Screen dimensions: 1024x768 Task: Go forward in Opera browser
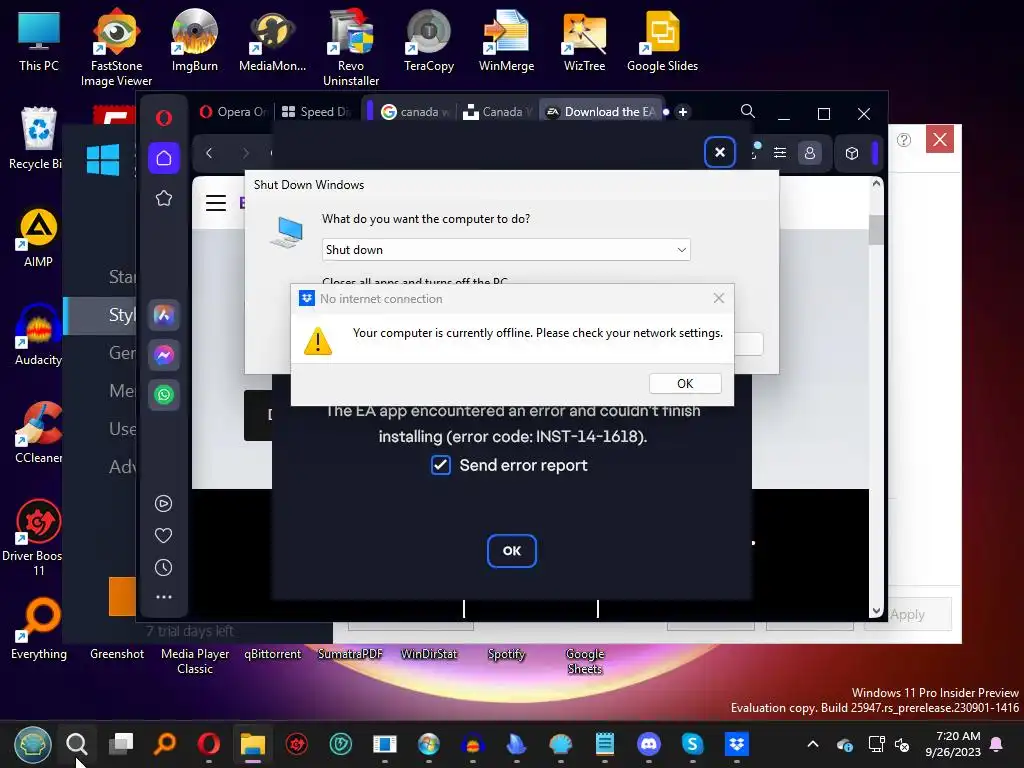click(246, 153)
